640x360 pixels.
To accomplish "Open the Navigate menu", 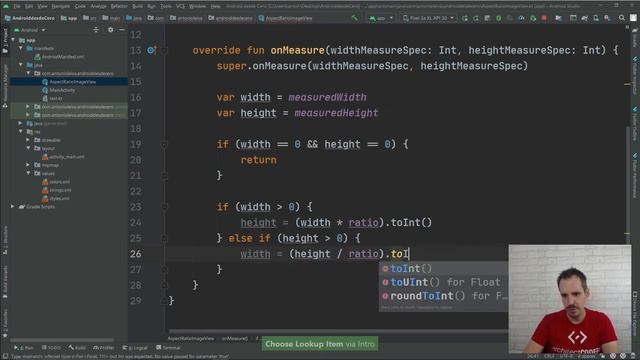I will click(x=60, y=6).
